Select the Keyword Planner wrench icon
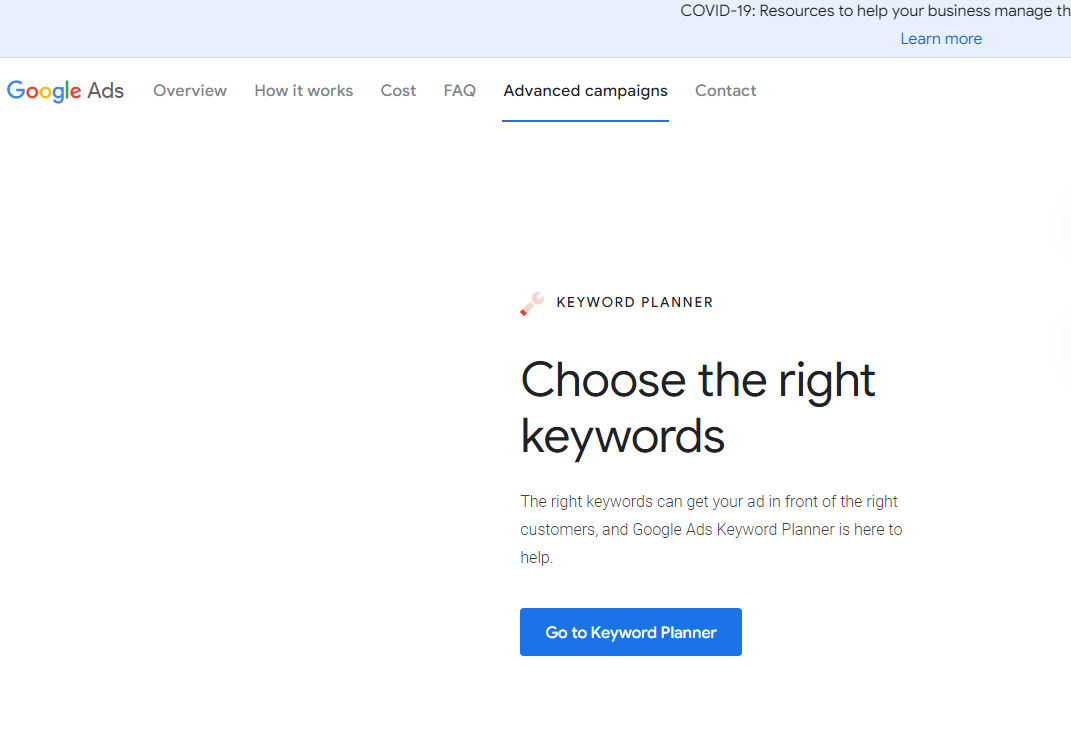Screen dimensions: 1071x735 (x=531, y=303)
